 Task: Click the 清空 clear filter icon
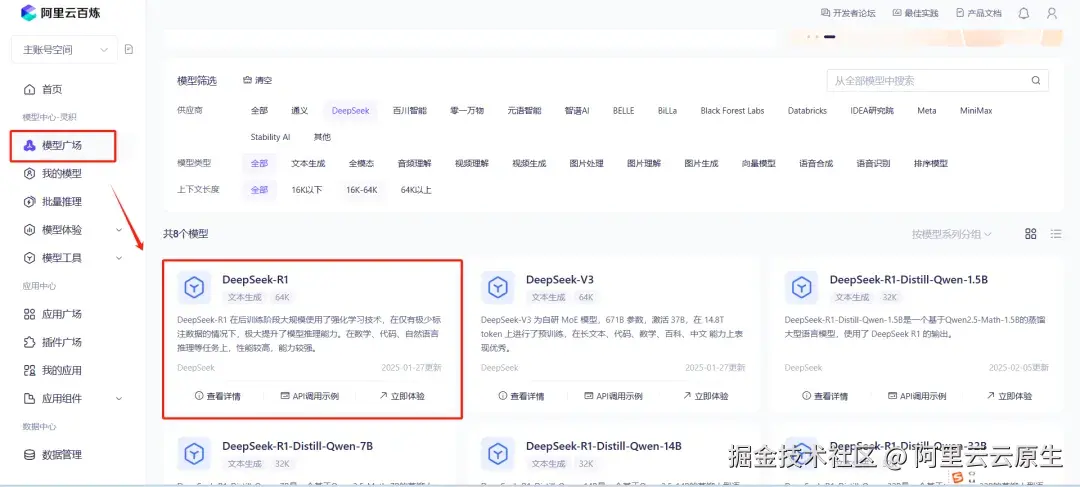[247, 81]
